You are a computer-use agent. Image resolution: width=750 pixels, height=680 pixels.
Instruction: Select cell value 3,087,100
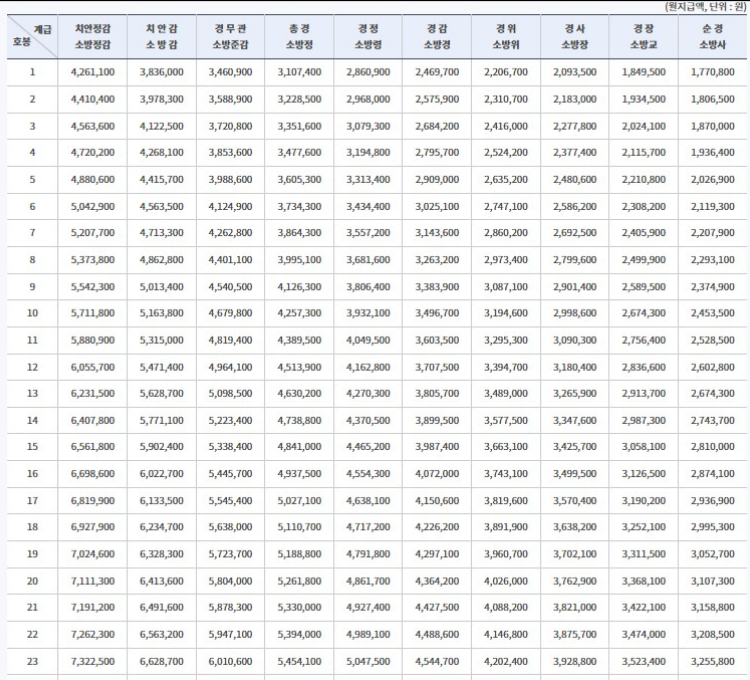(506, 287)
